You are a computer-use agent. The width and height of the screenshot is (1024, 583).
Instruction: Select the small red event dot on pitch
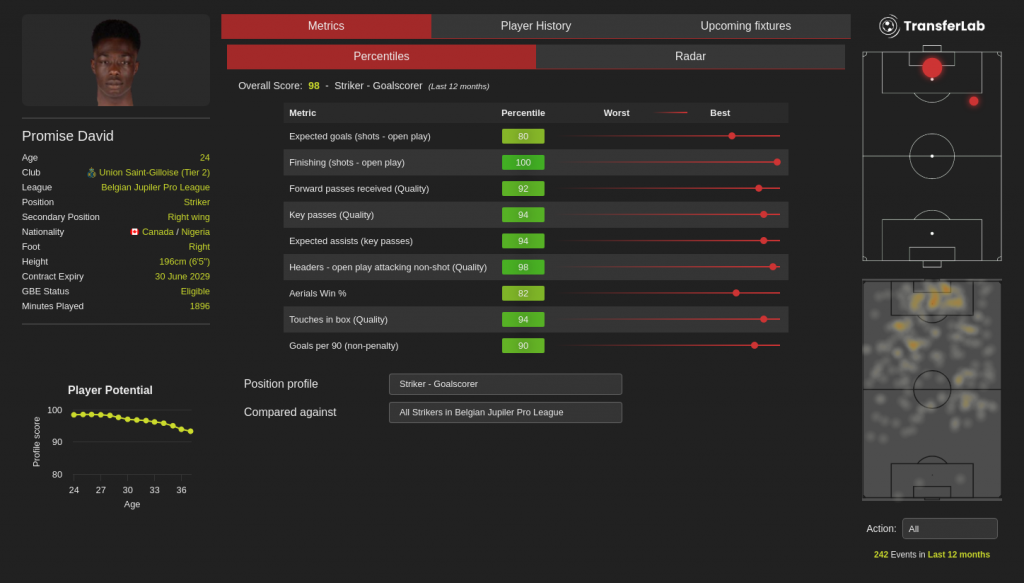click(973, 101)
